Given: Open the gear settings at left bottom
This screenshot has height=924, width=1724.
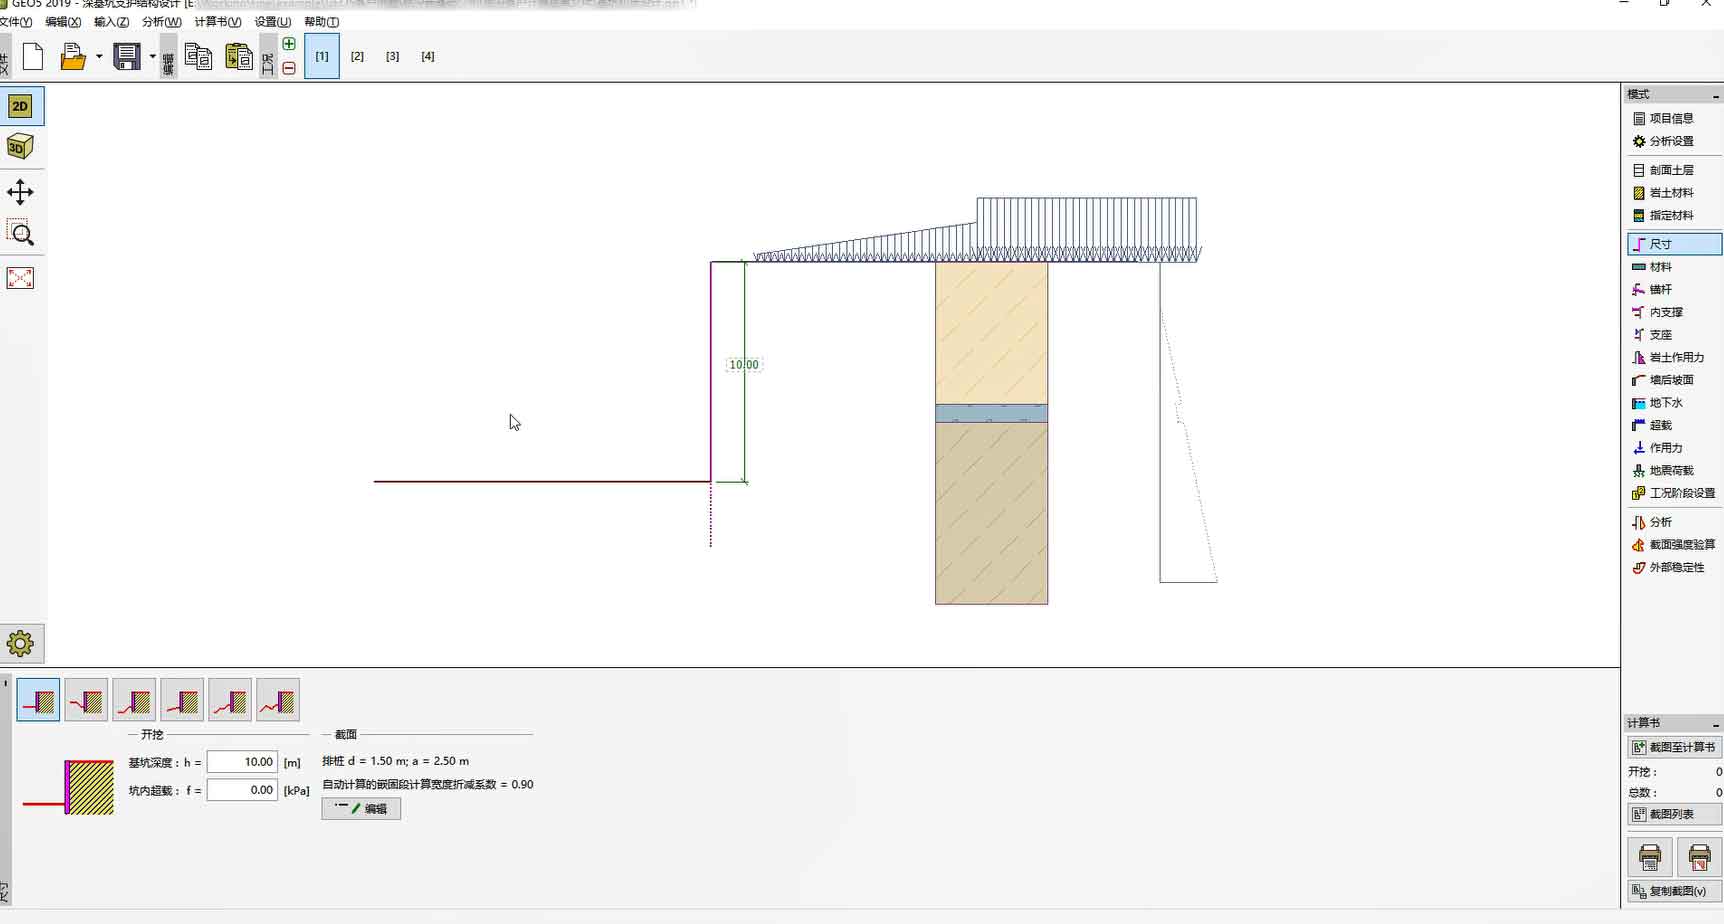Looking at the screenshot, I should point(20,643).
